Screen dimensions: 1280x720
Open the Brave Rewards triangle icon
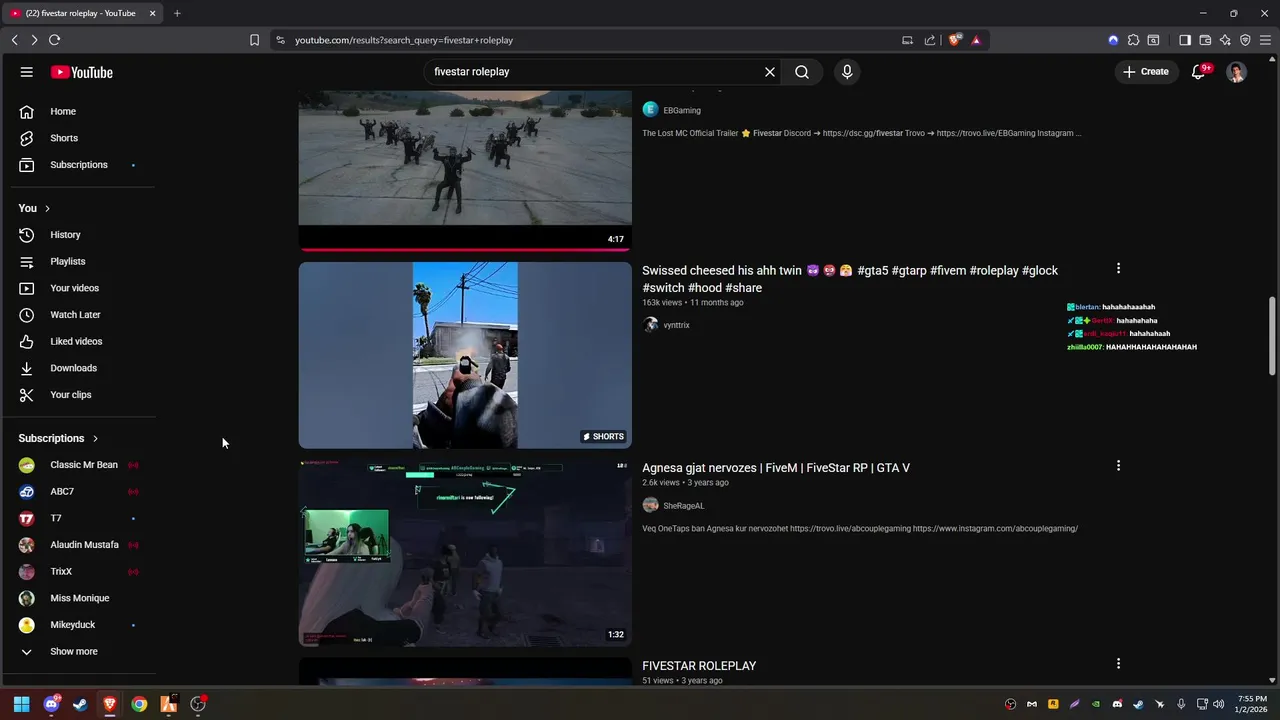click(x=976, y=40)
